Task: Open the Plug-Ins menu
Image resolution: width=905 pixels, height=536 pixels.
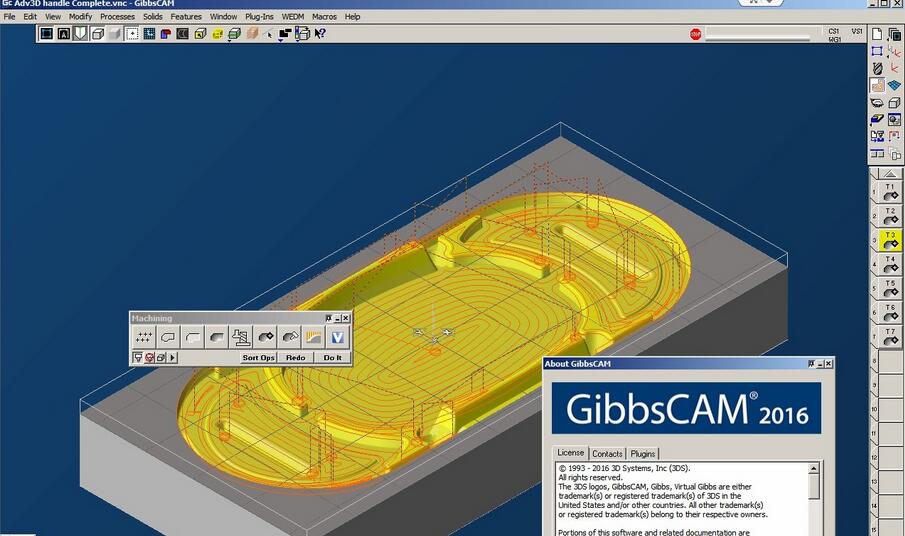Action: (x=259, y=17)
